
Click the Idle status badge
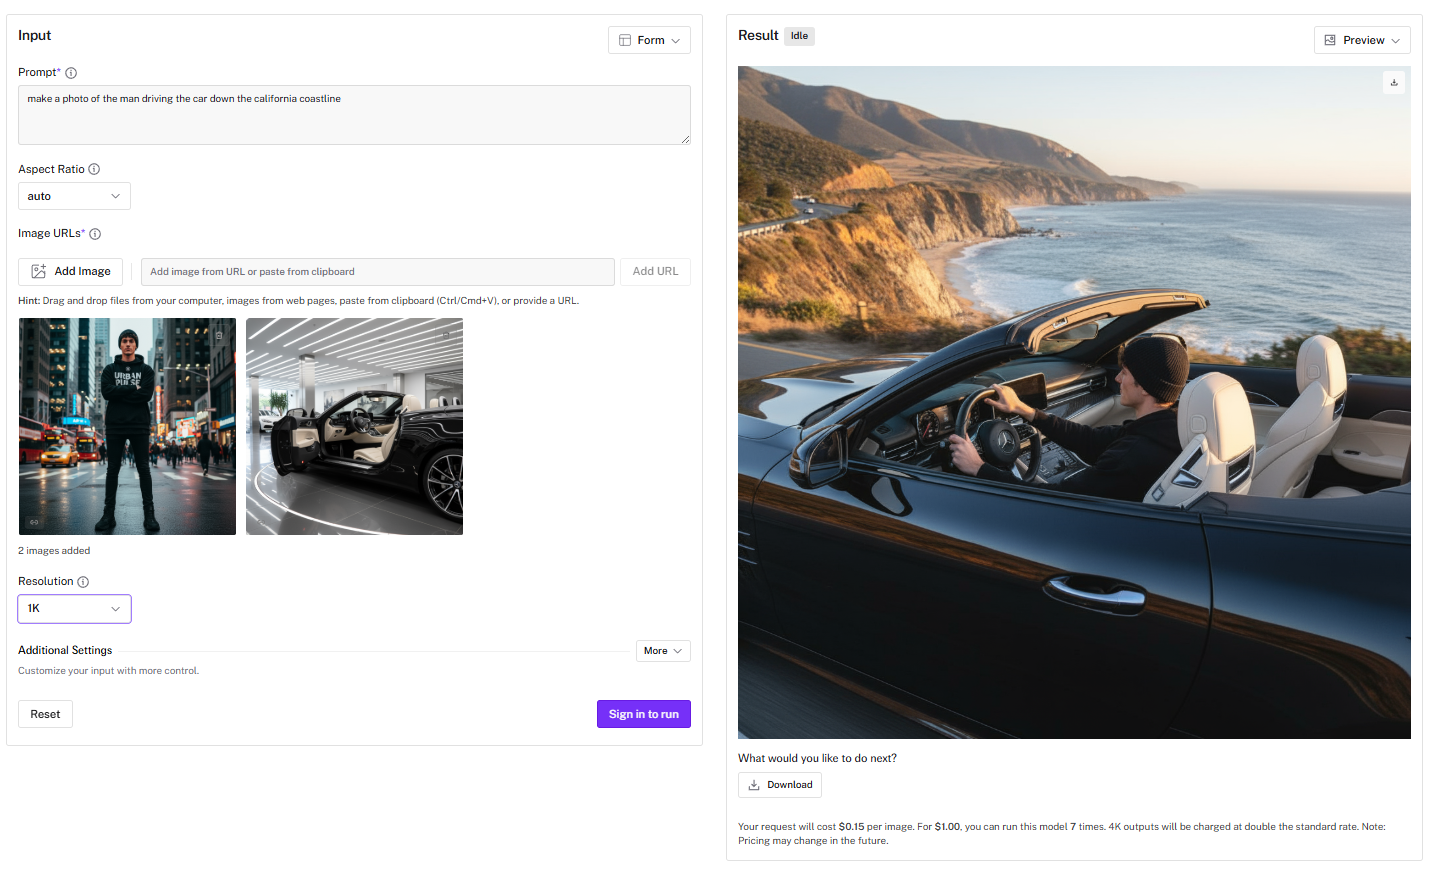point(799,36)
